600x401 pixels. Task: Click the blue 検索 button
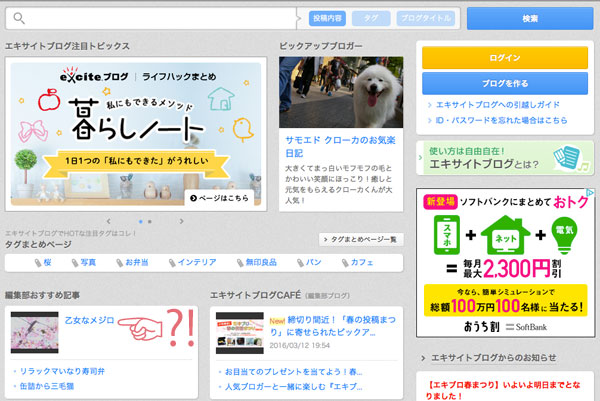click(530, 18)
